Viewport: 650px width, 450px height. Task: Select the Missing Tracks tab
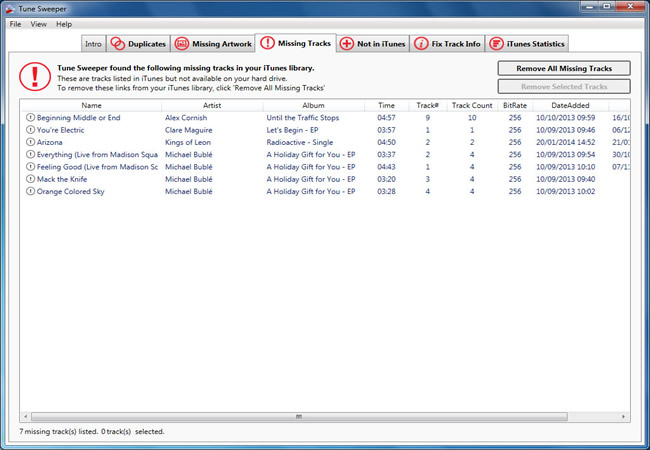point(296,43)
